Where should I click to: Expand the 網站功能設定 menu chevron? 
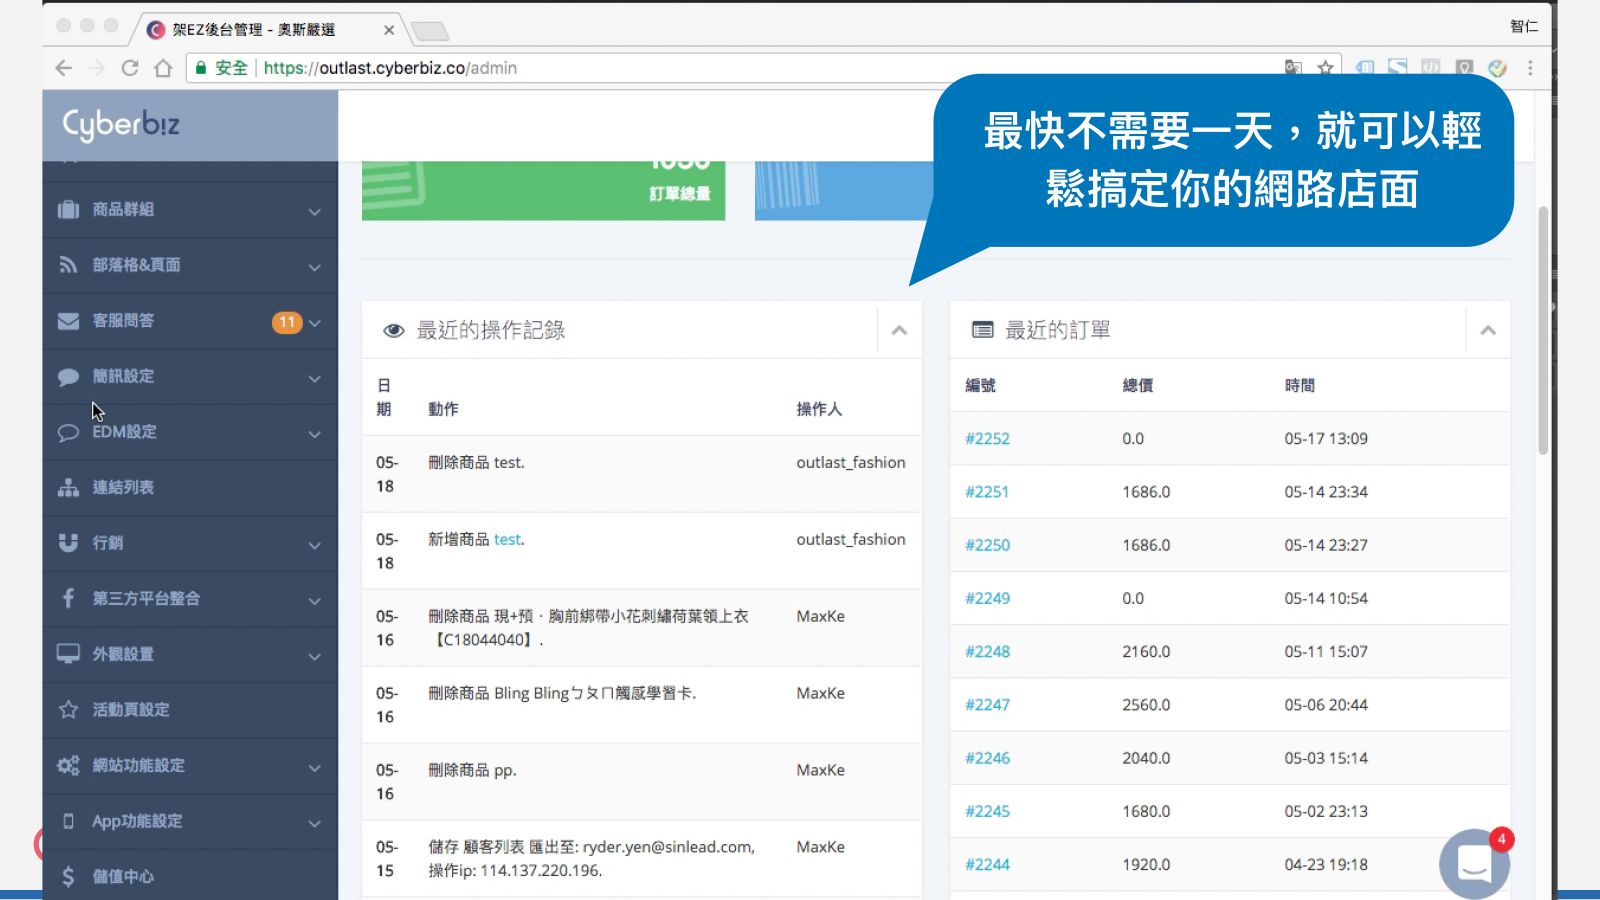pos(314,767)
